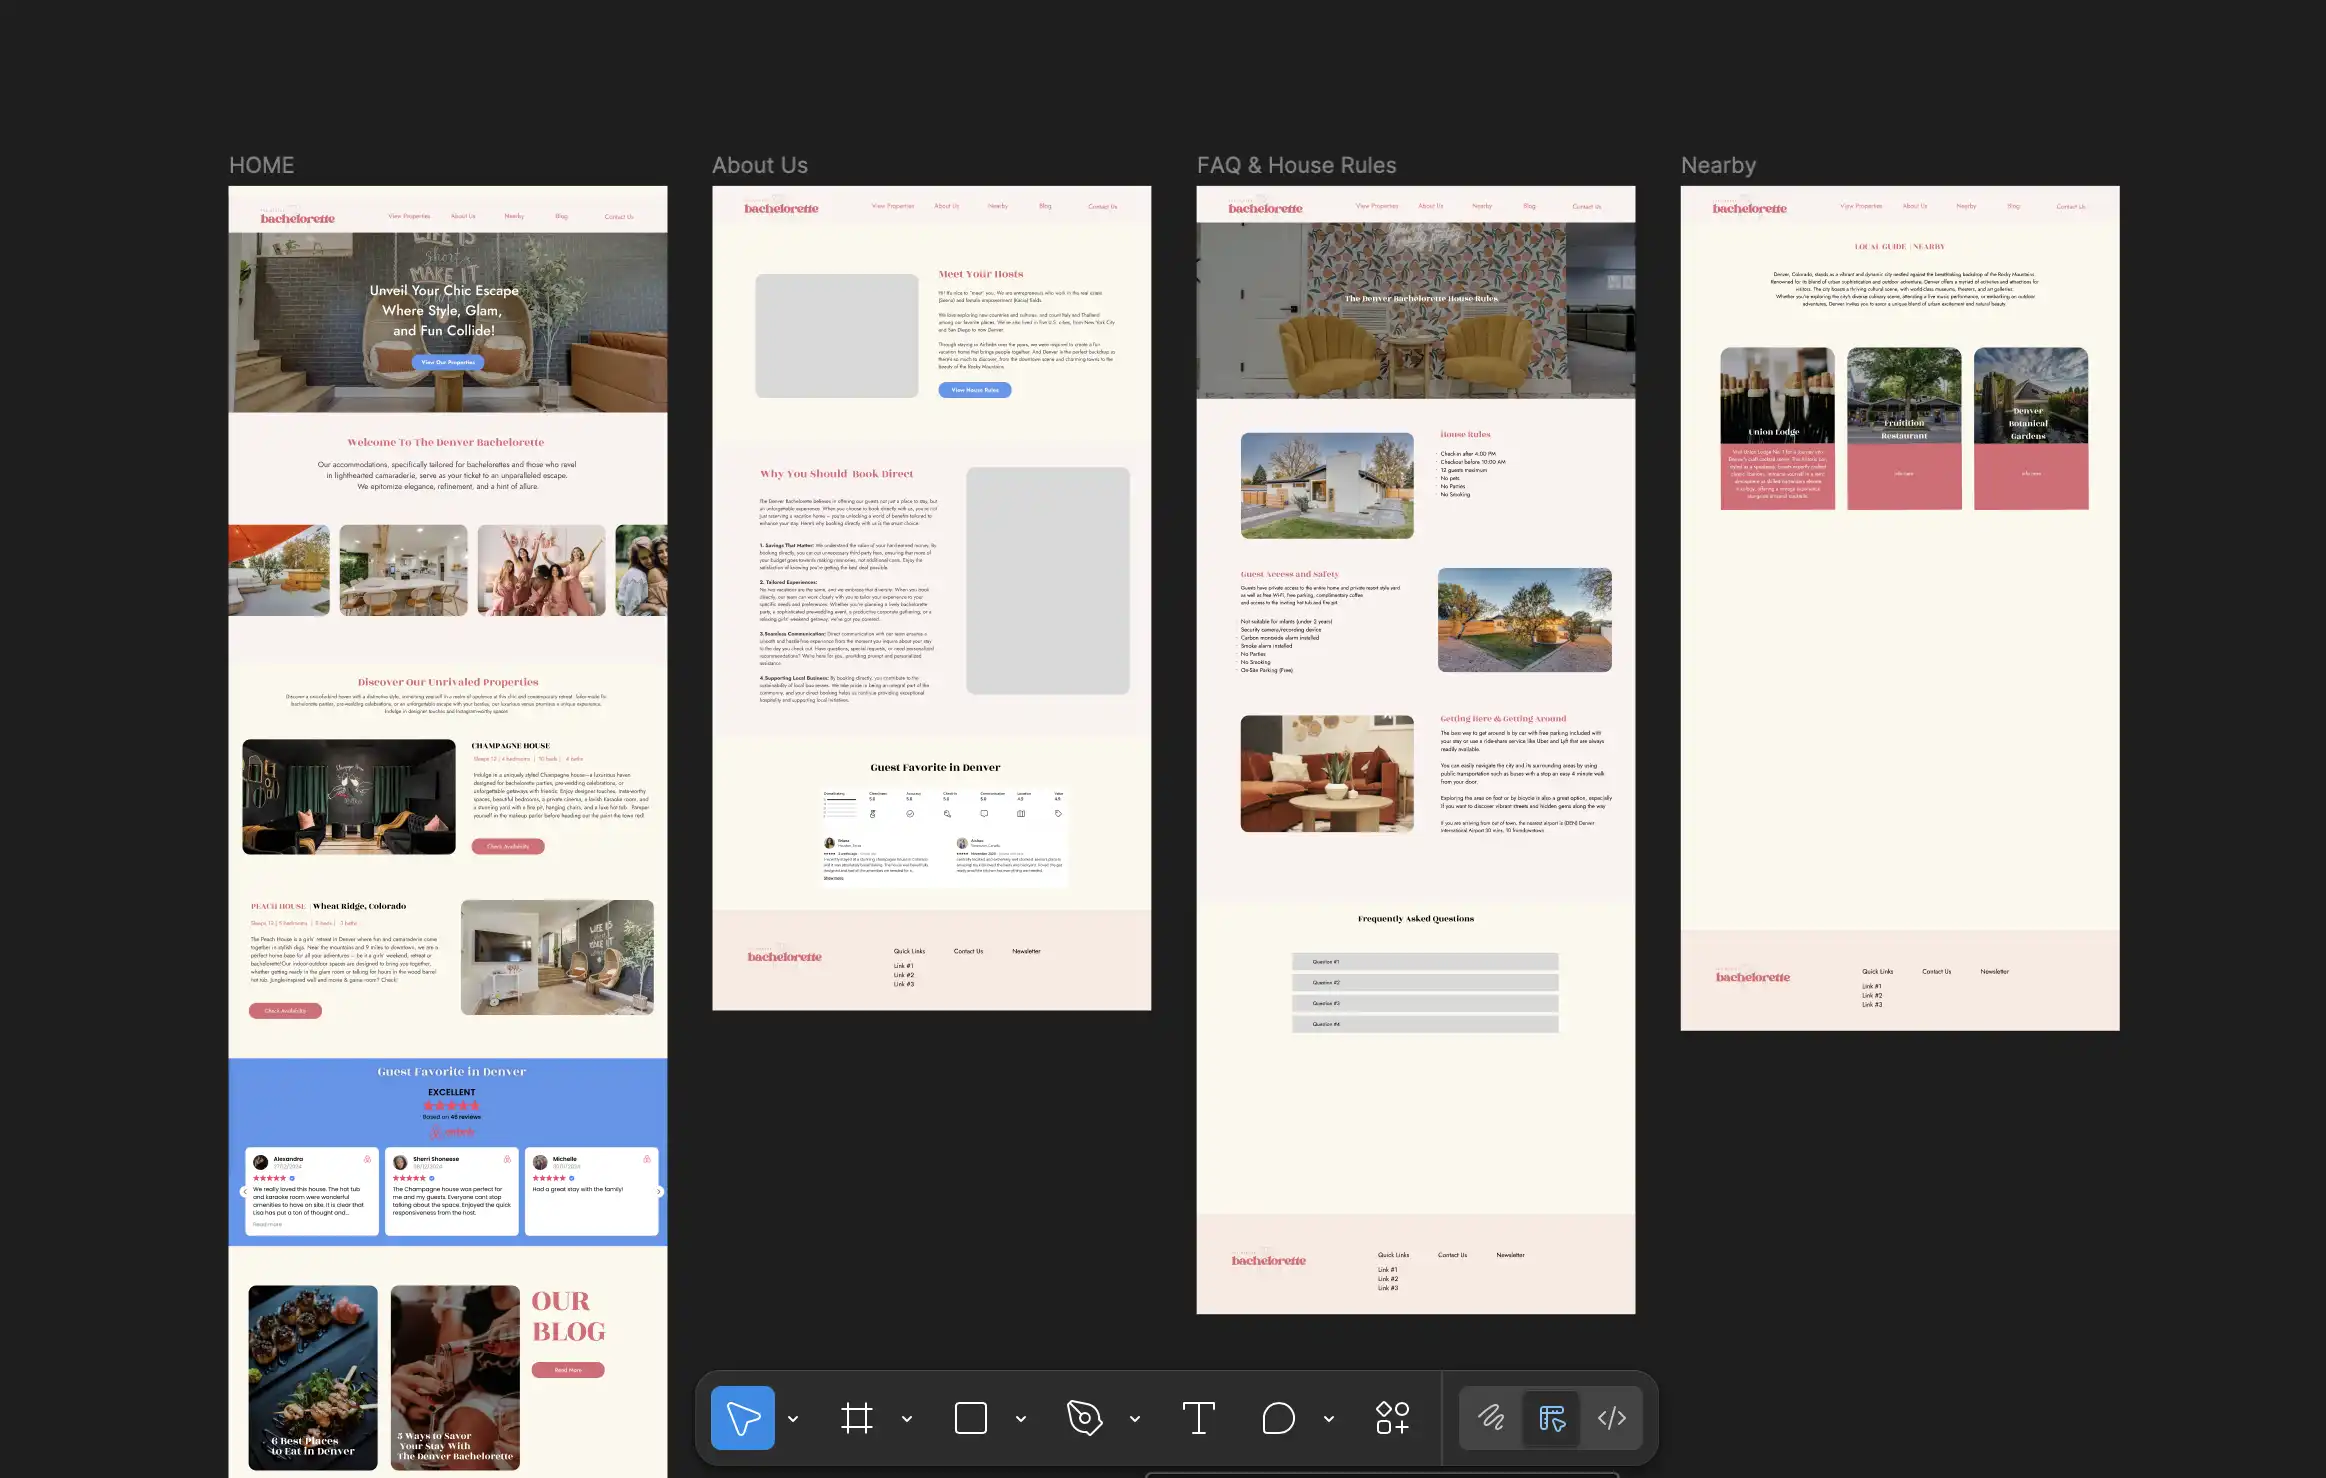
Task: Expand the Pen tool options dropdown
Action: pos(1135,1419)
